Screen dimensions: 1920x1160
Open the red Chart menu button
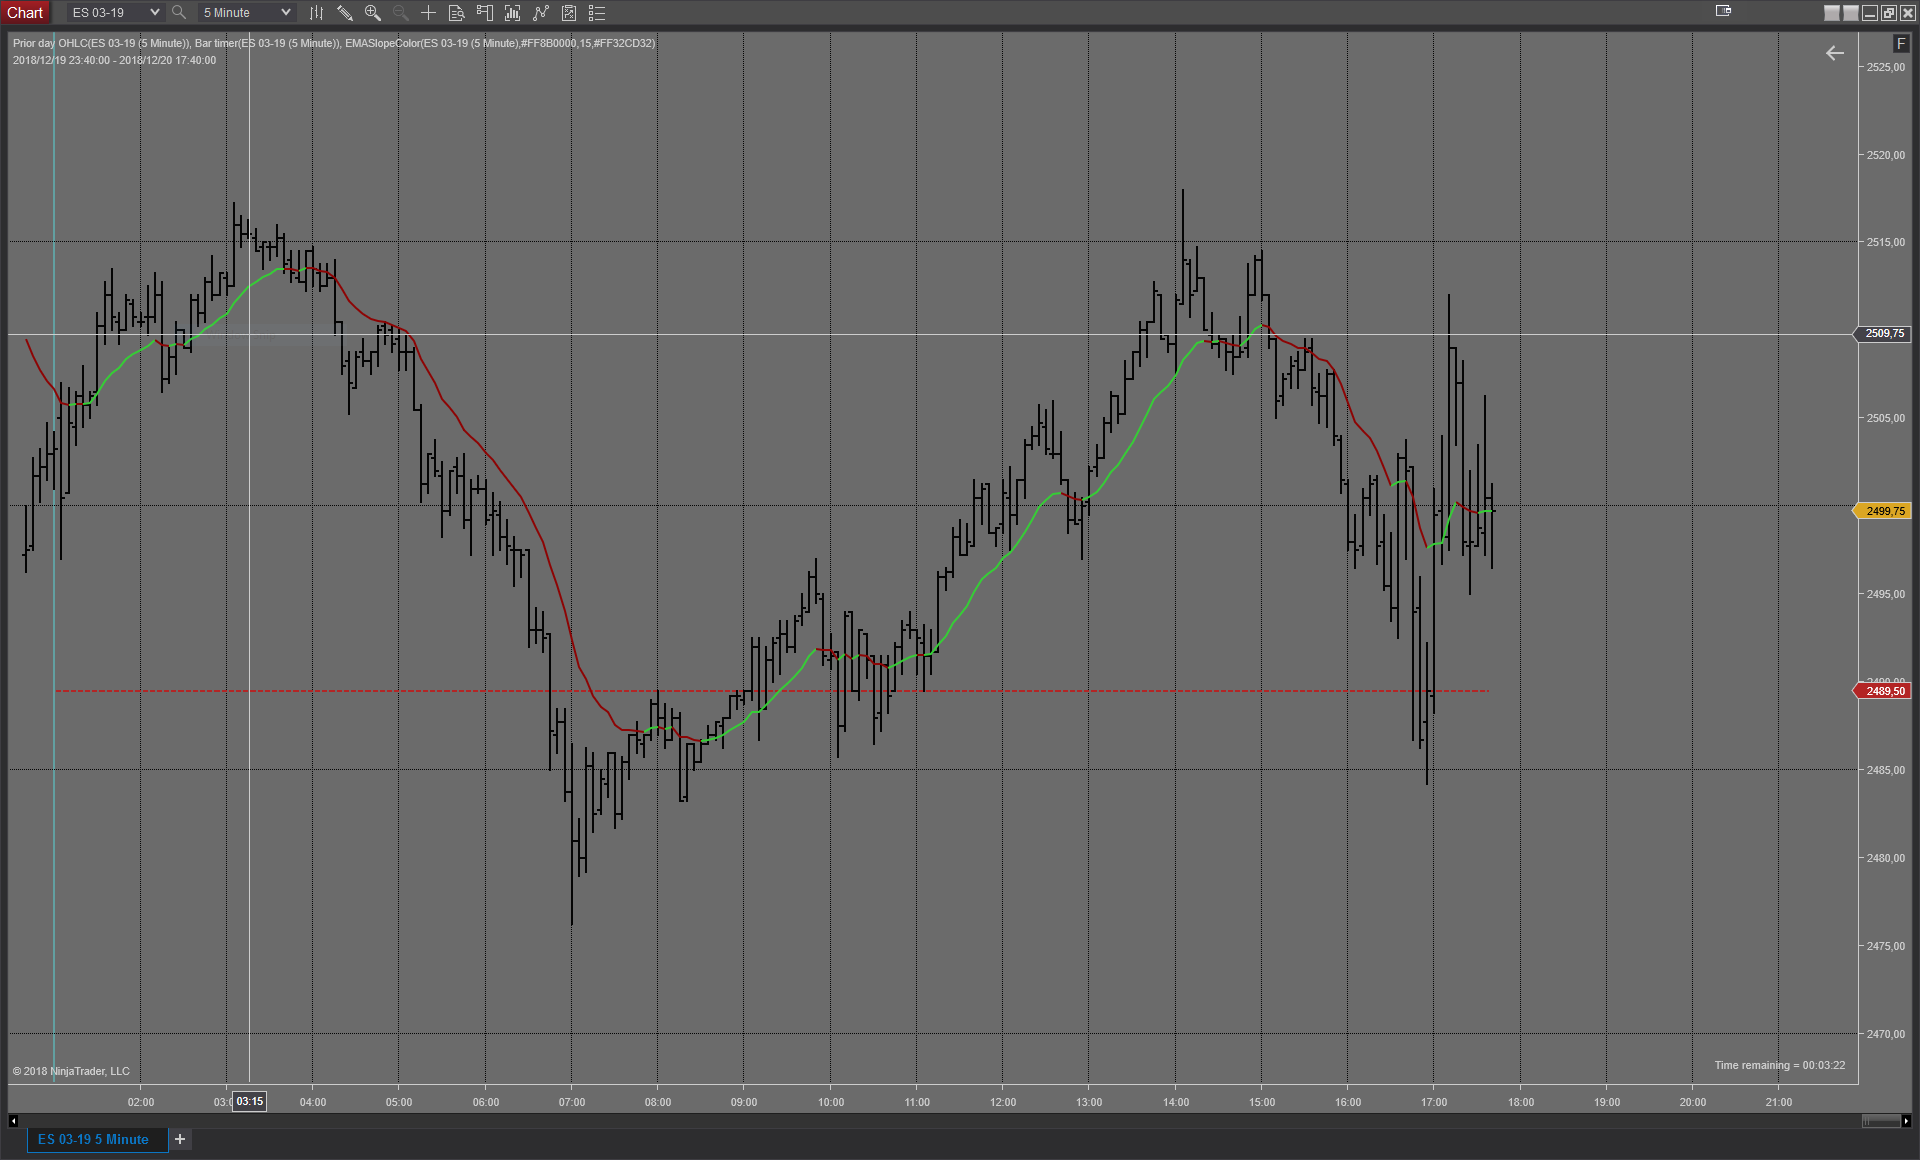point(25,13)
